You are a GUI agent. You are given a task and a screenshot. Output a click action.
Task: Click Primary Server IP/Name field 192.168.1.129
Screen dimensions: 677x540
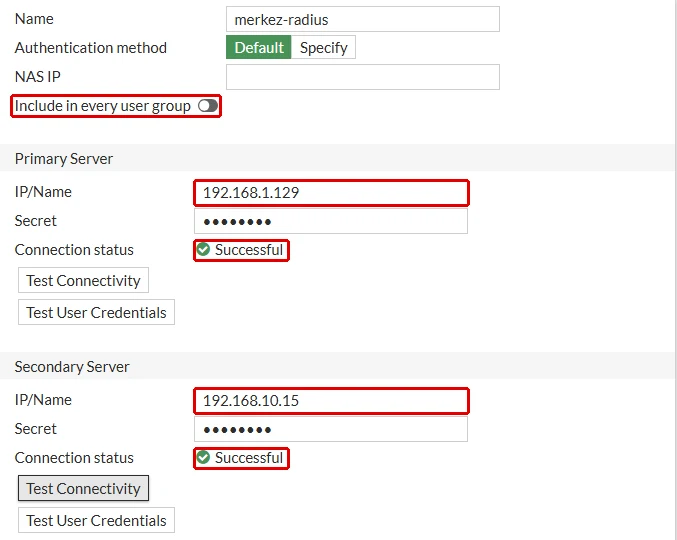click(331, 193)
